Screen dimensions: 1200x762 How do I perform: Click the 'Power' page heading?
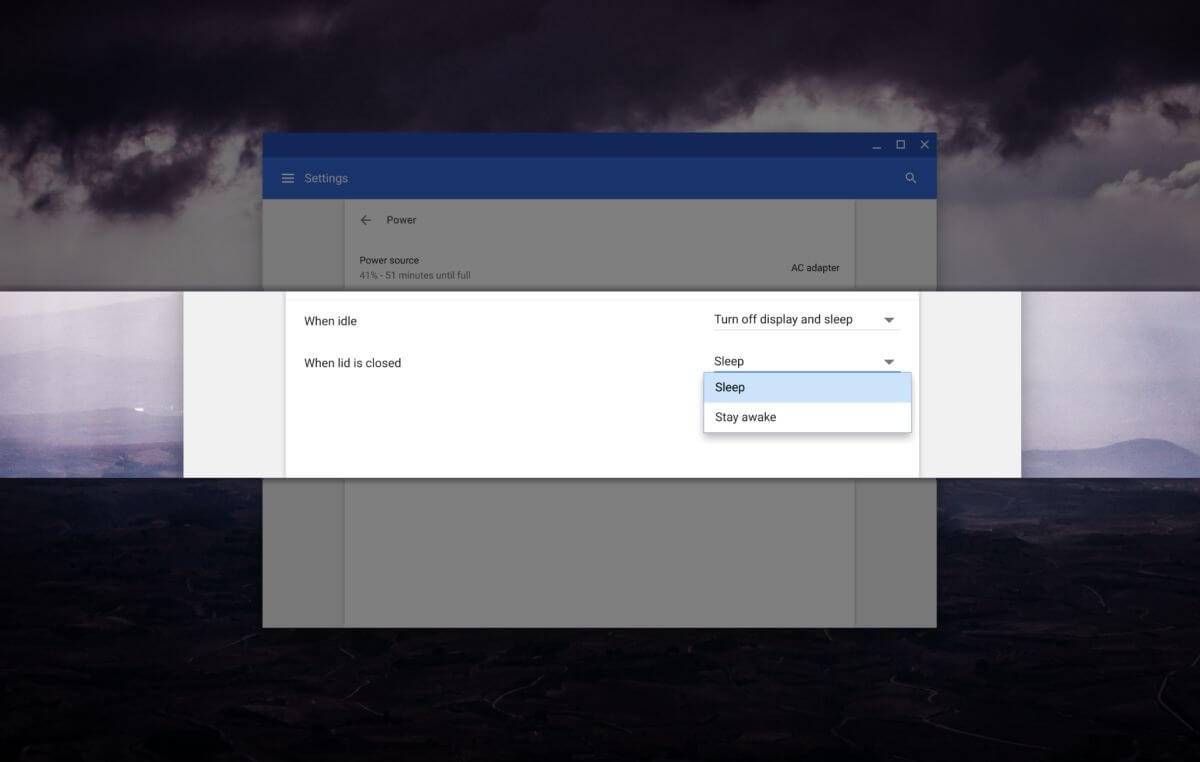point(401,220)
